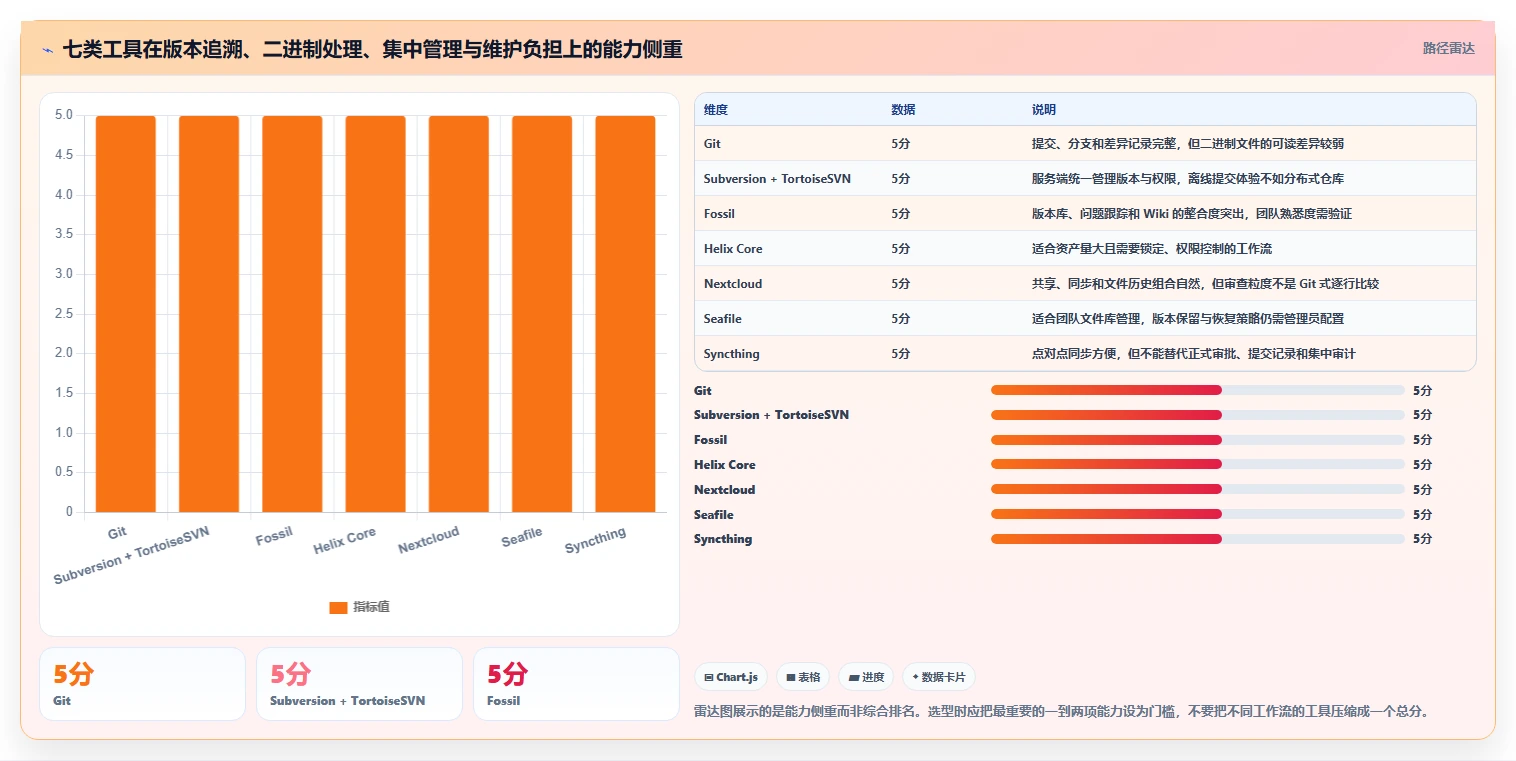Viewport: 1516px width, 761px height.
Task: Click the Nextcloud x-axis label
Action: click(x=429, y=540)
